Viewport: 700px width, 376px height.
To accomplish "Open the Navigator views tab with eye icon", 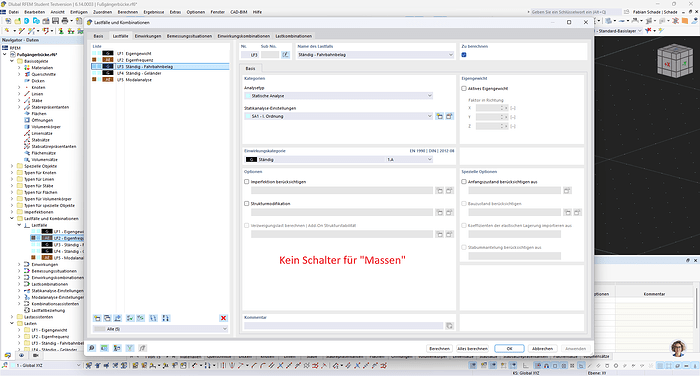I will 21,355.
